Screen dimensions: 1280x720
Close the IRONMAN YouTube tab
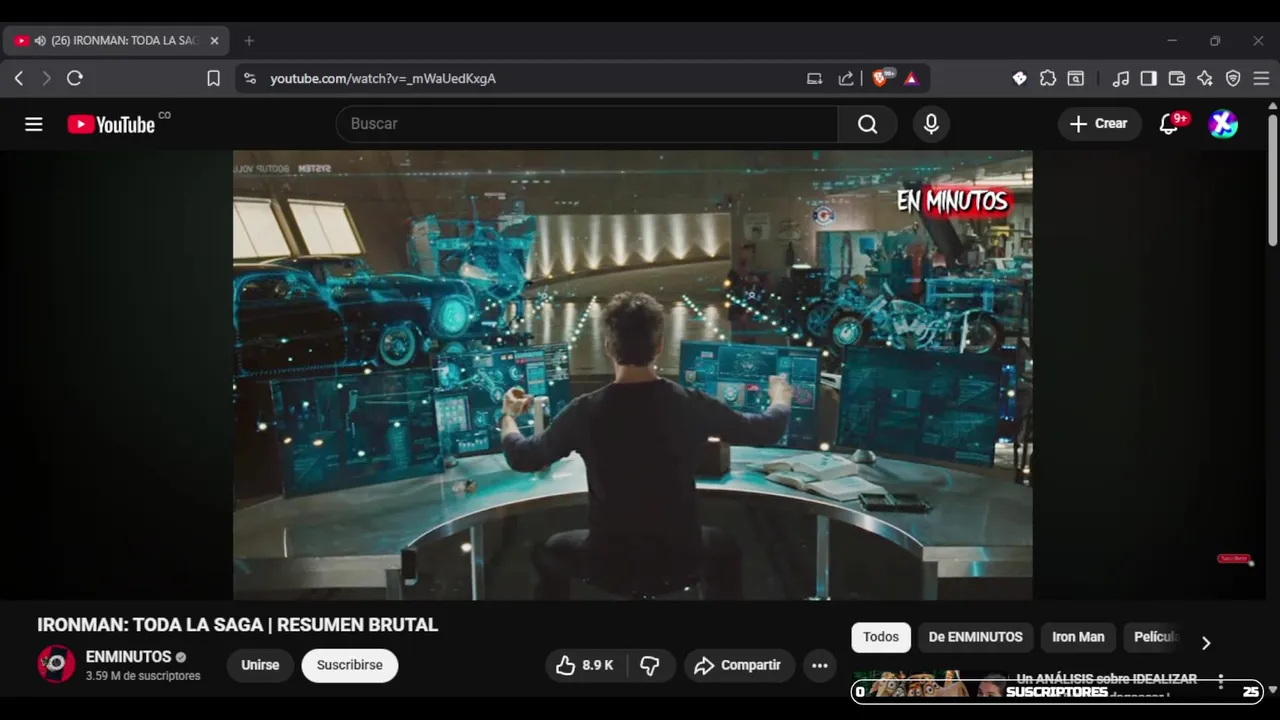click(x=214, y=41)
